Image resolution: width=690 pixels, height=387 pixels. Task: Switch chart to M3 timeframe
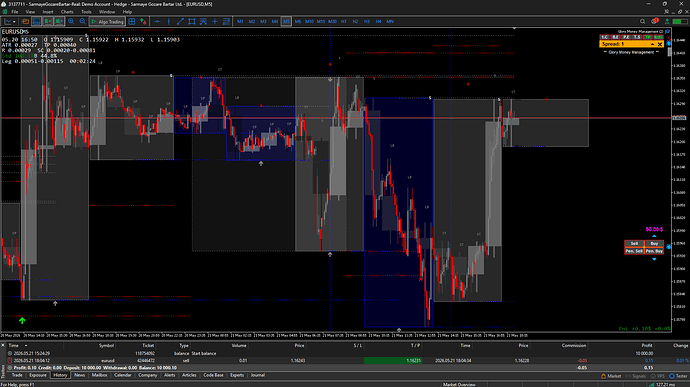tap(263, 21)
